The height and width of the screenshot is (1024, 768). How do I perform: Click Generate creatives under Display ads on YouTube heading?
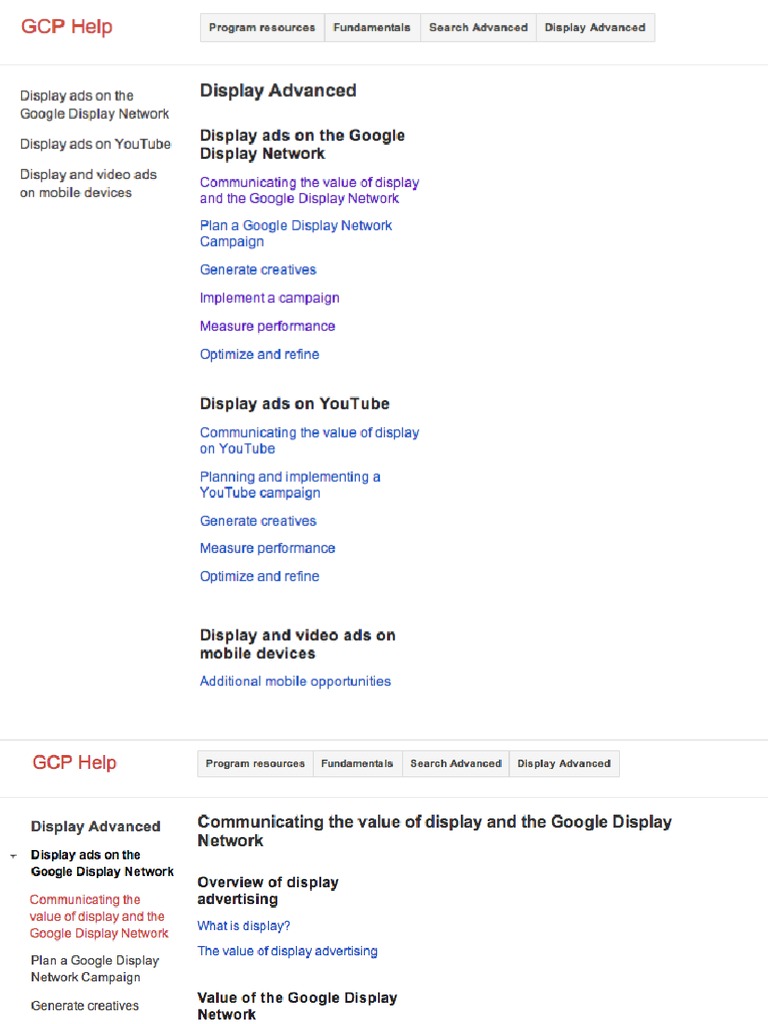coord(258,521)
